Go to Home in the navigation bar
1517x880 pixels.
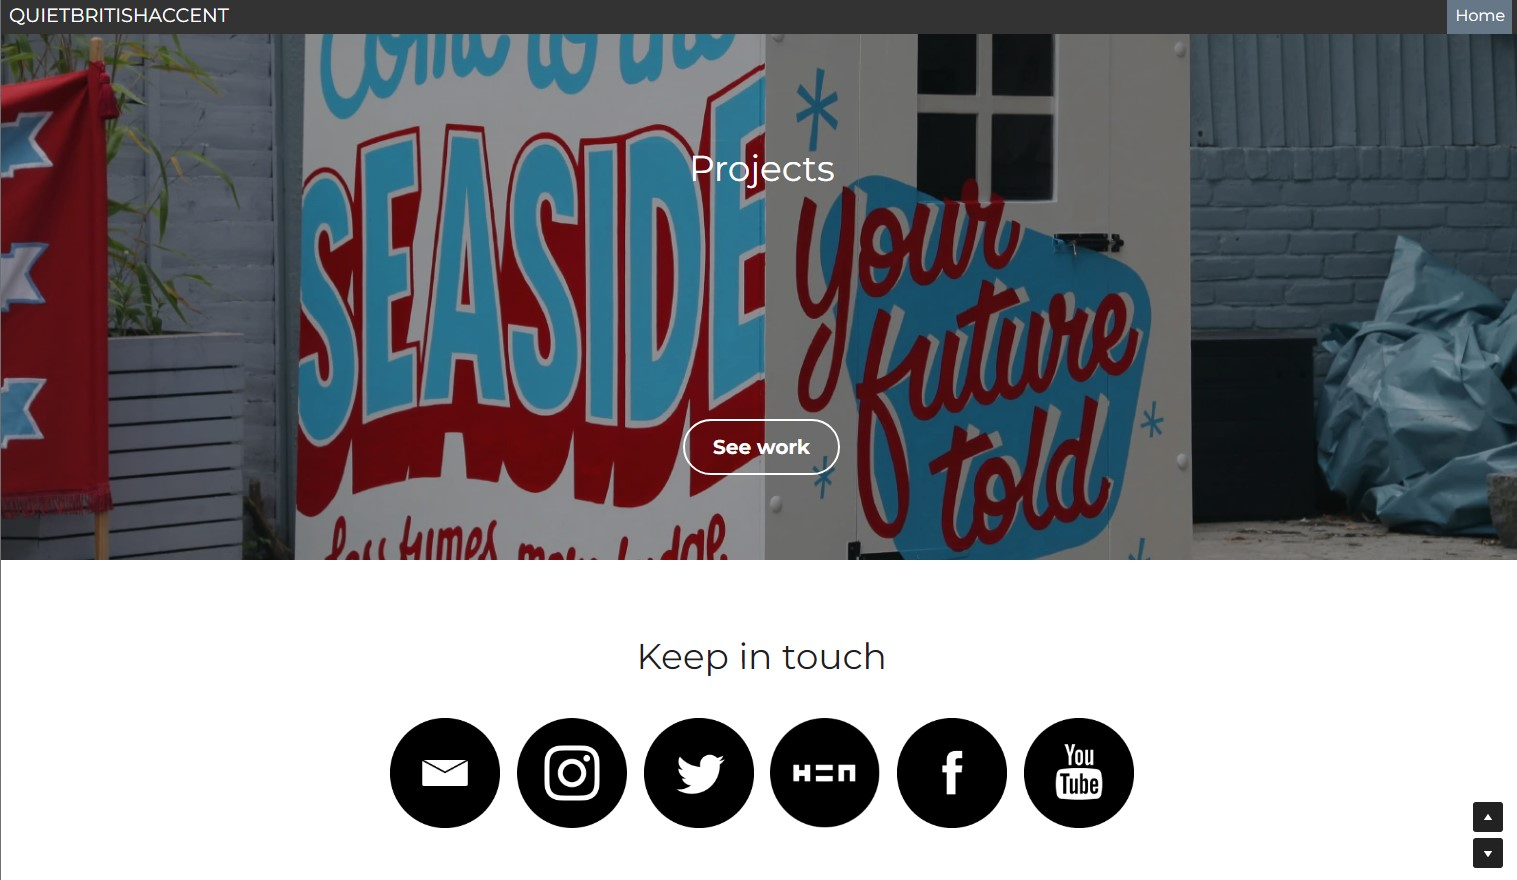[x=1480, y=16]
